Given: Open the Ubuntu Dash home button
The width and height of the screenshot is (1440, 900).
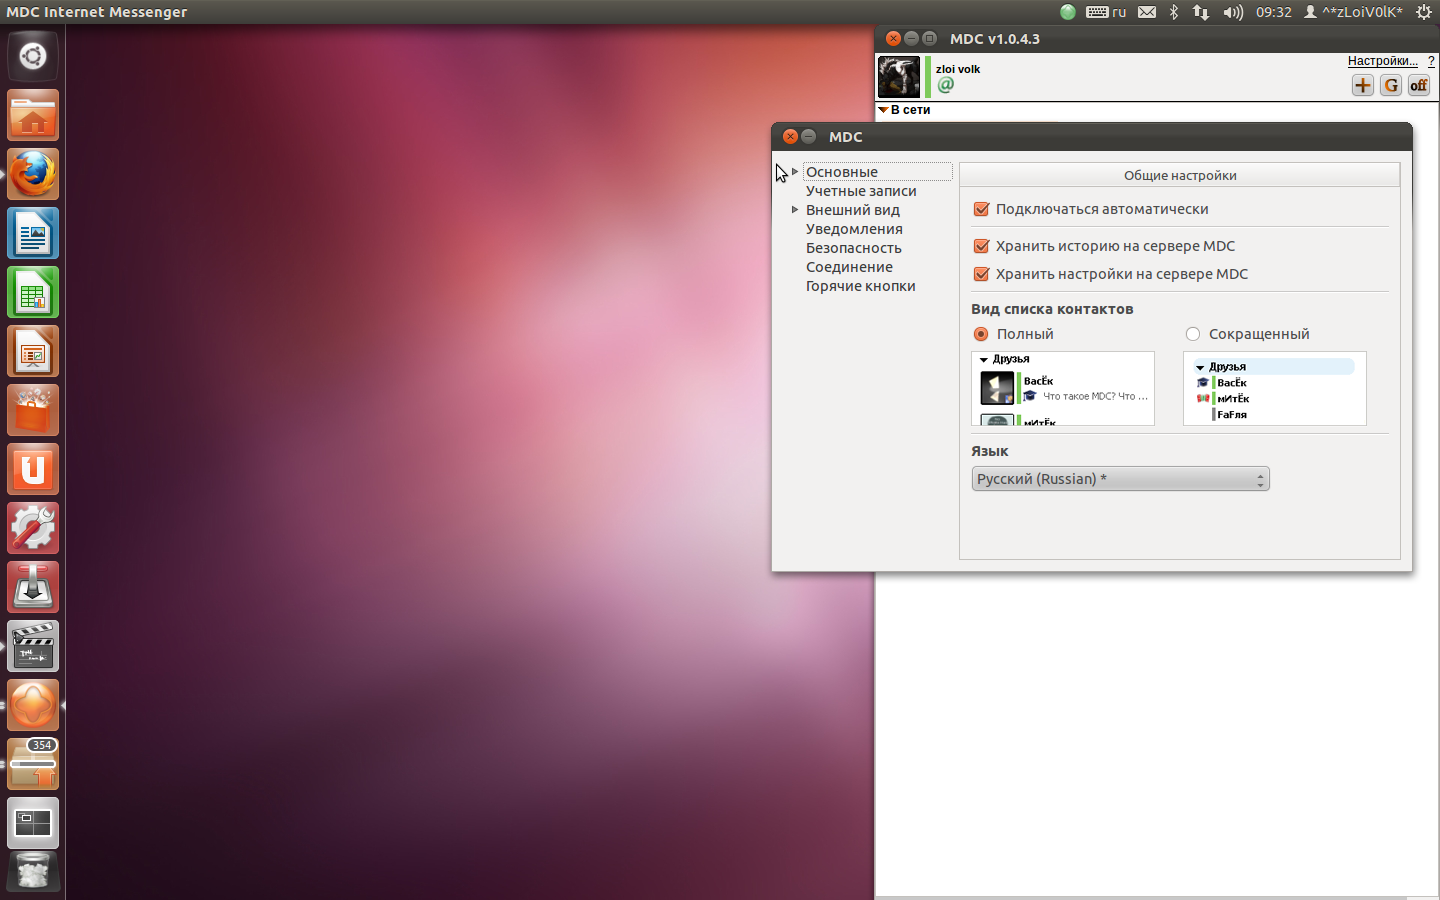Looking at the screenshot, I should (33, 56).
